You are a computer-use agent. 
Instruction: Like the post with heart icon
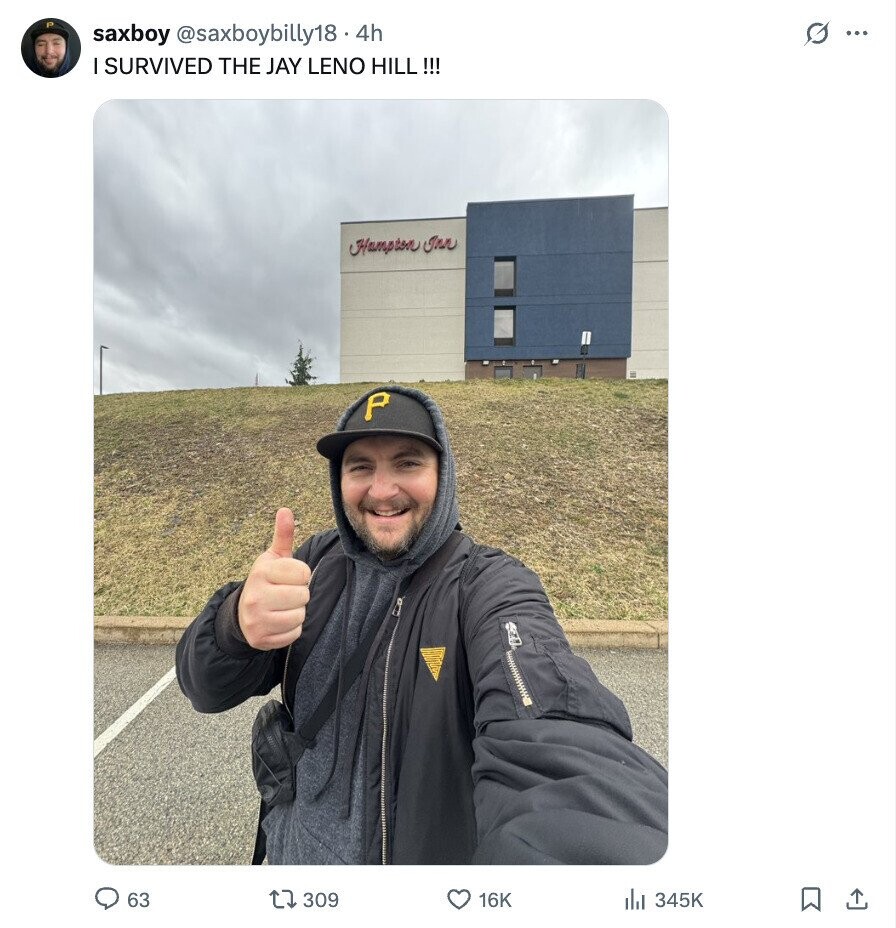click(x=459, y=899)
